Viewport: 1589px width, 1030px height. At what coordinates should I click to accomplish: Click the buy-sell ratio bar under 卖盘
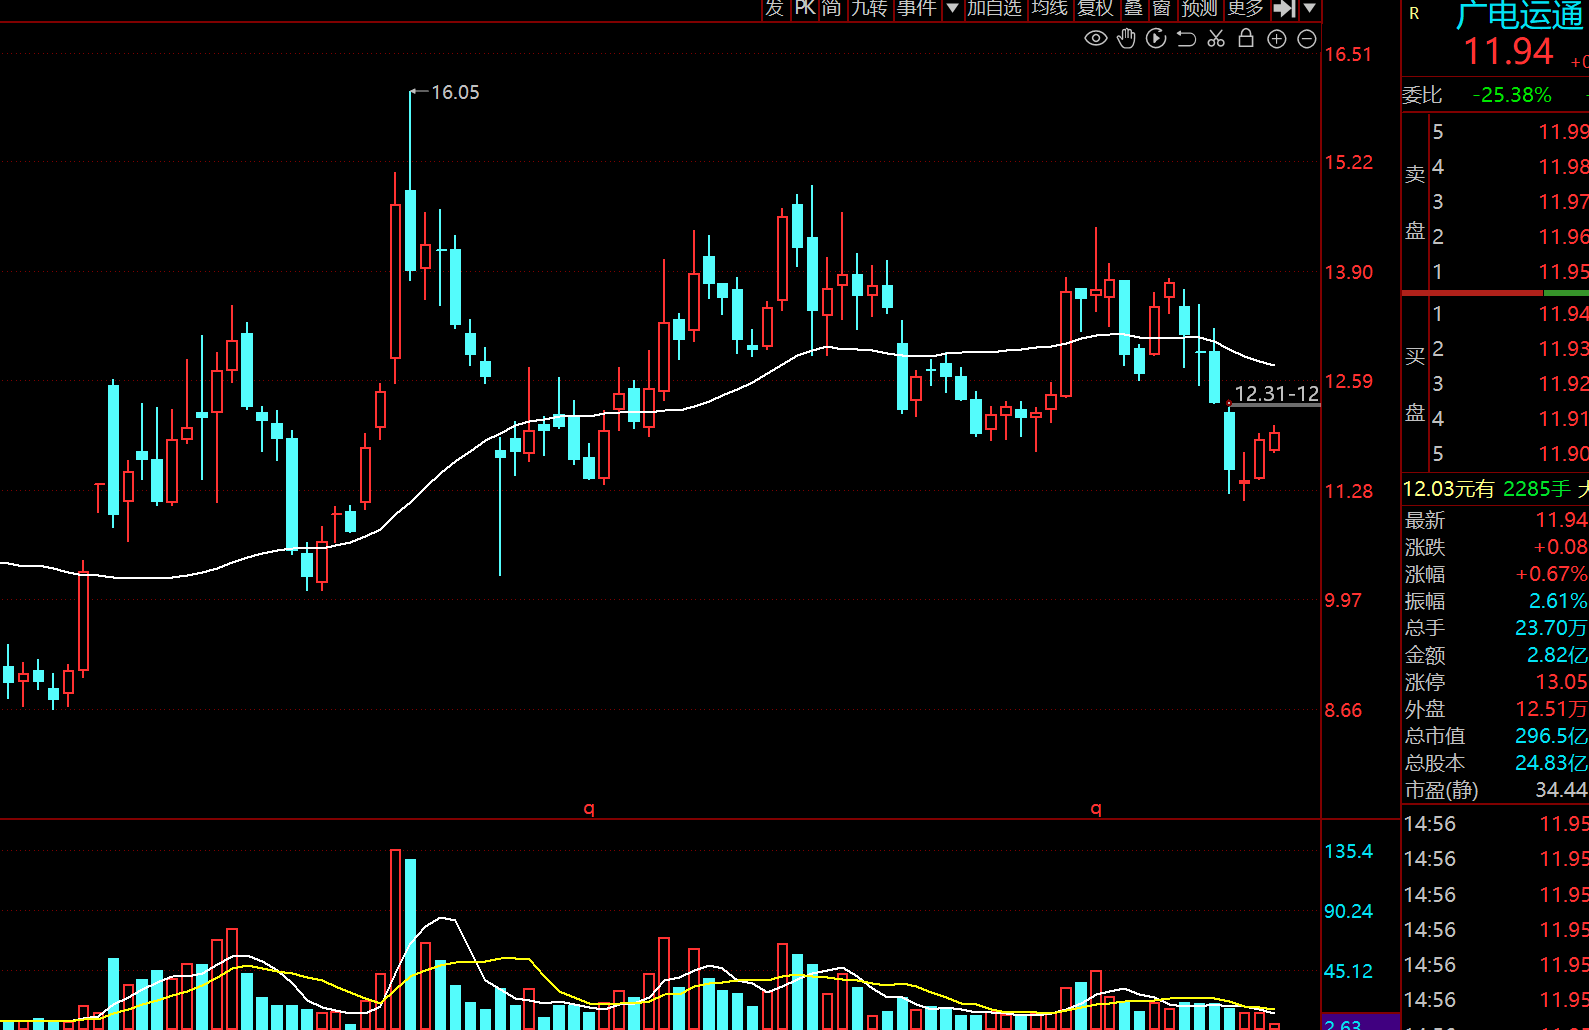pyautogui.click(x=1494, y=293)
